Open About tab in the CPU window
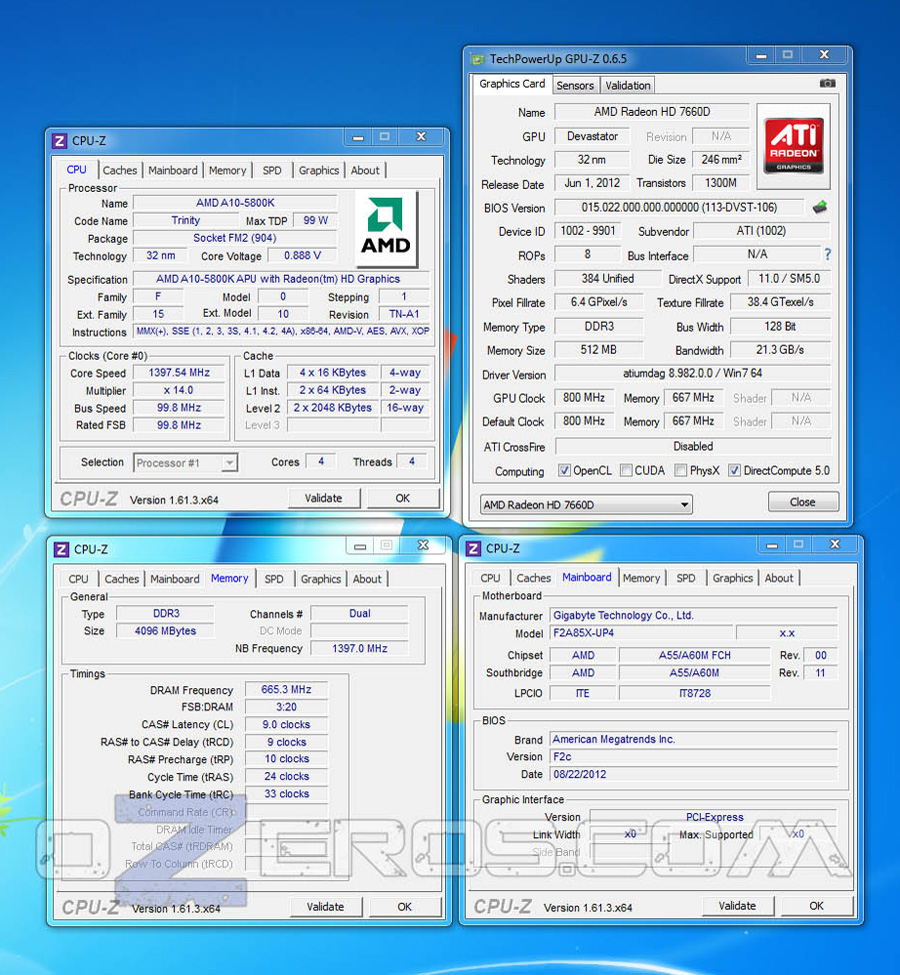This screenshot has height=975, width=900. click(x=365, y=170)
